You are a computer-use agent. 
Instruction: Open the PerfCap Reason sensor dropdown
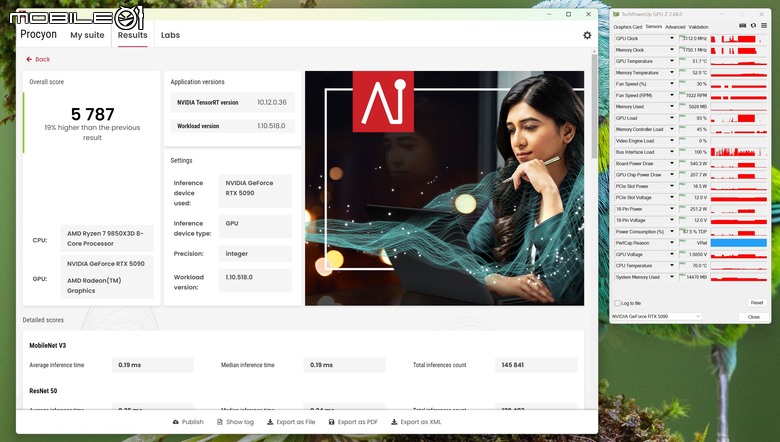[672, 243]
